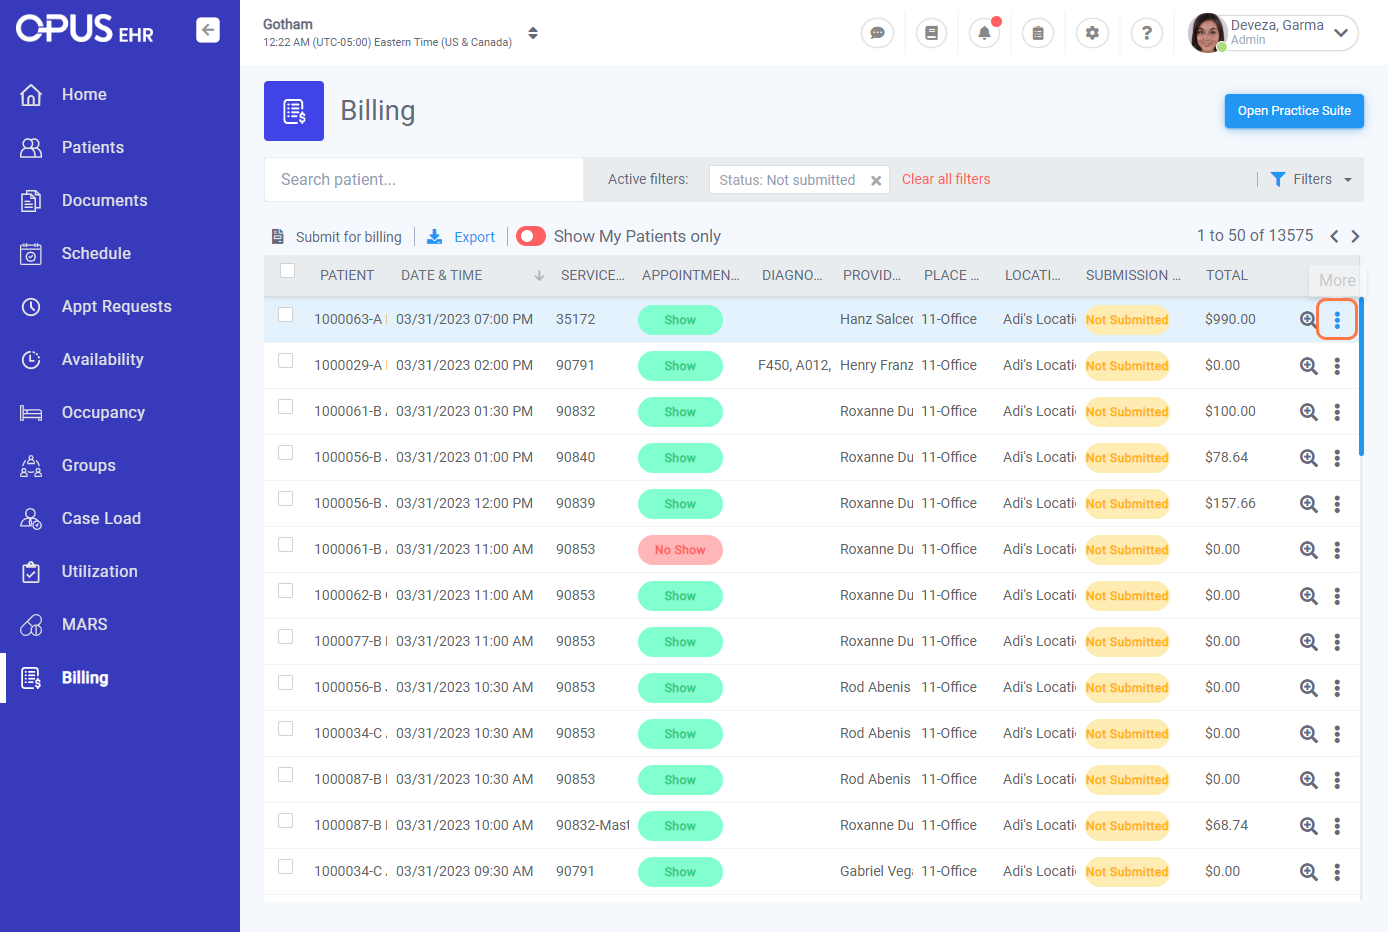Tick the checkbox for the 12:00 PM row
The width and height of the screenshot is (1388, 932).
point(286,499)
